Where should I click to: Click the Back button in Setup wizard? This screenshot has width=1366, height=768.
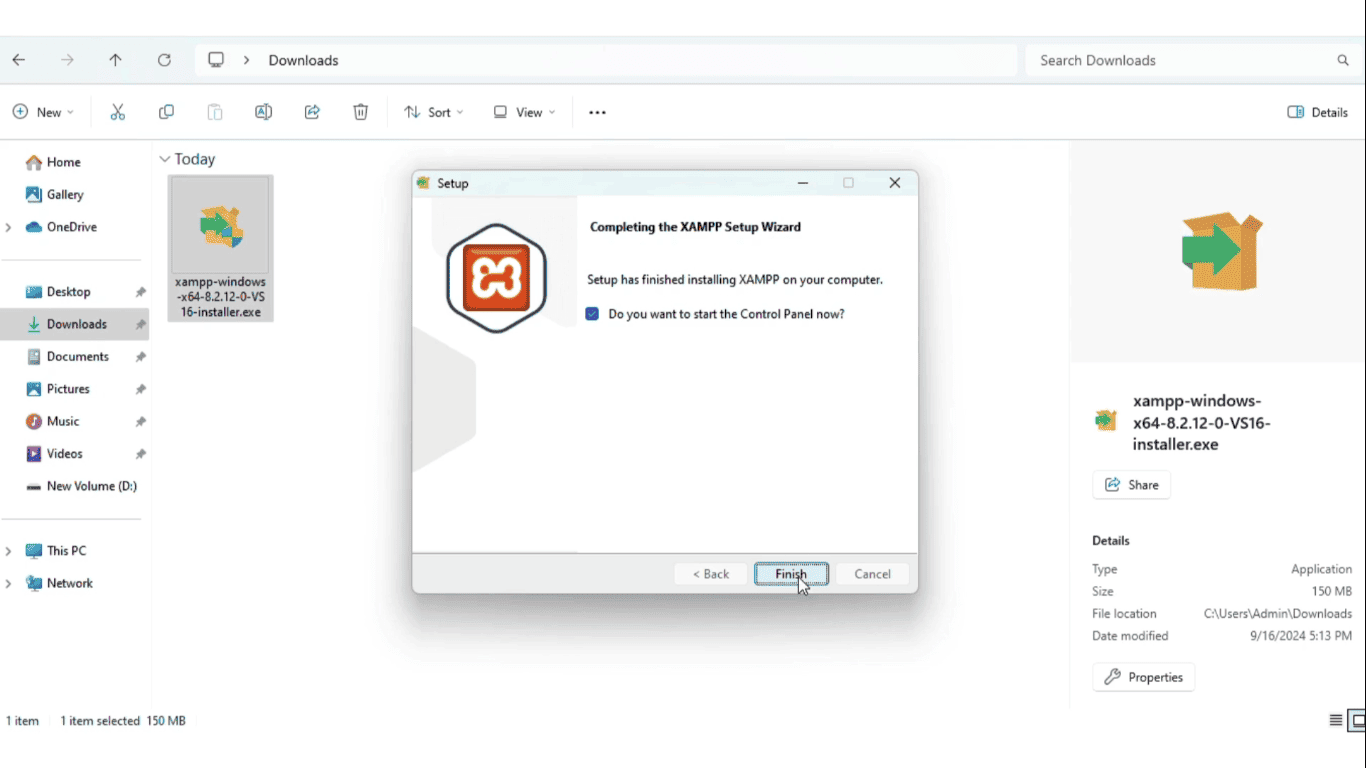coord(711,574)
